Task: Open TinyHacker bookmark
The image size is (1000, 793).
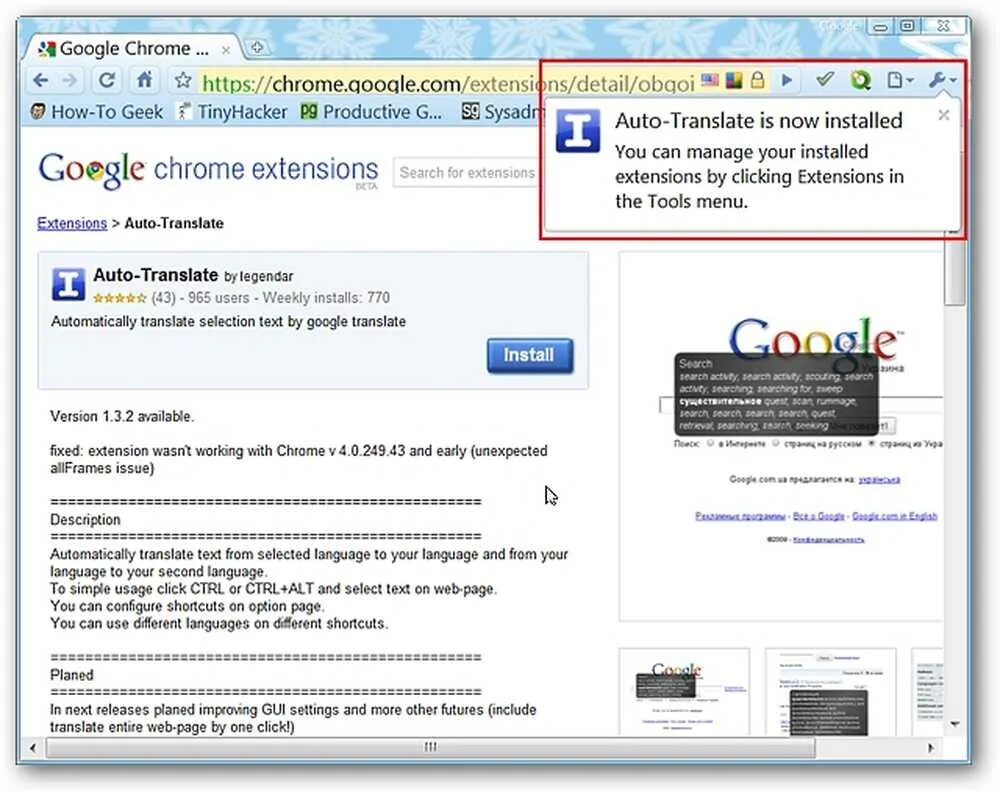Action: pos(233,112)
